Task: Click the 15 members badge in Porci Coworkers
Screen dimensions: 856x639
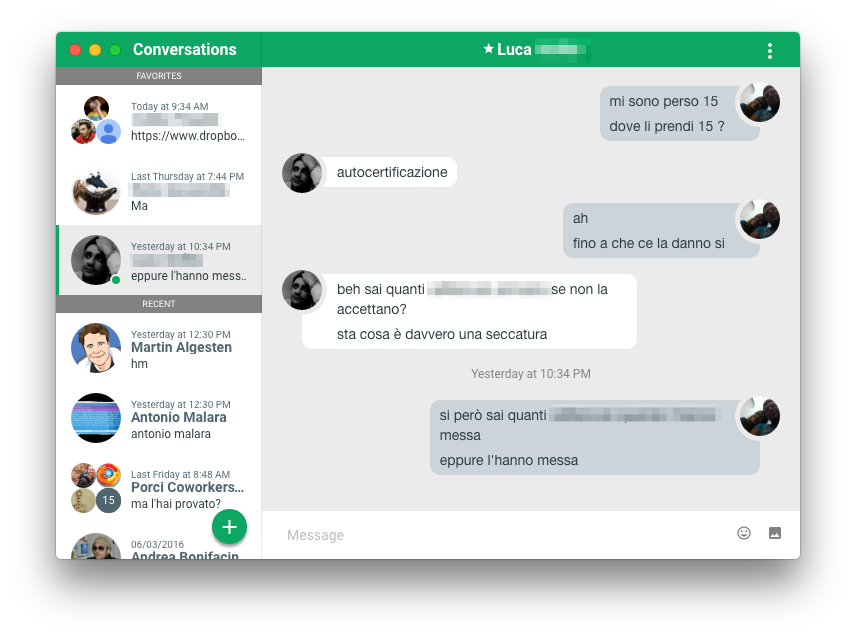Action: tap(109, 500)
